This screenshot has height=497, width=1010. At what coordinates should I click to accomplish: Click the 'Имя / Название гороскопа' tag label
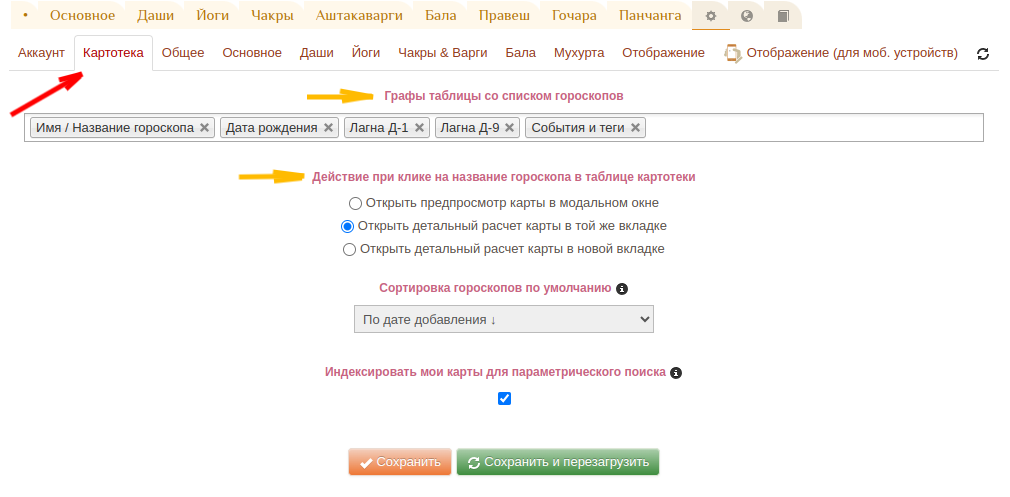click(115, 127)
